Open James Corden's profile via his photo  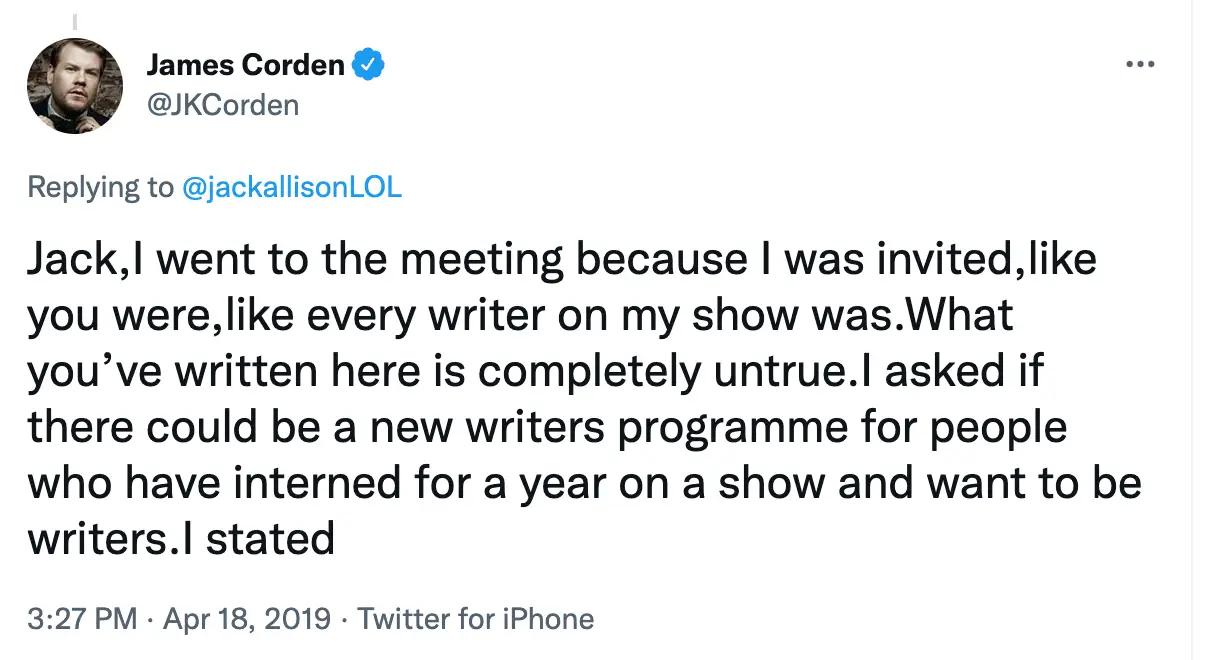74,86
